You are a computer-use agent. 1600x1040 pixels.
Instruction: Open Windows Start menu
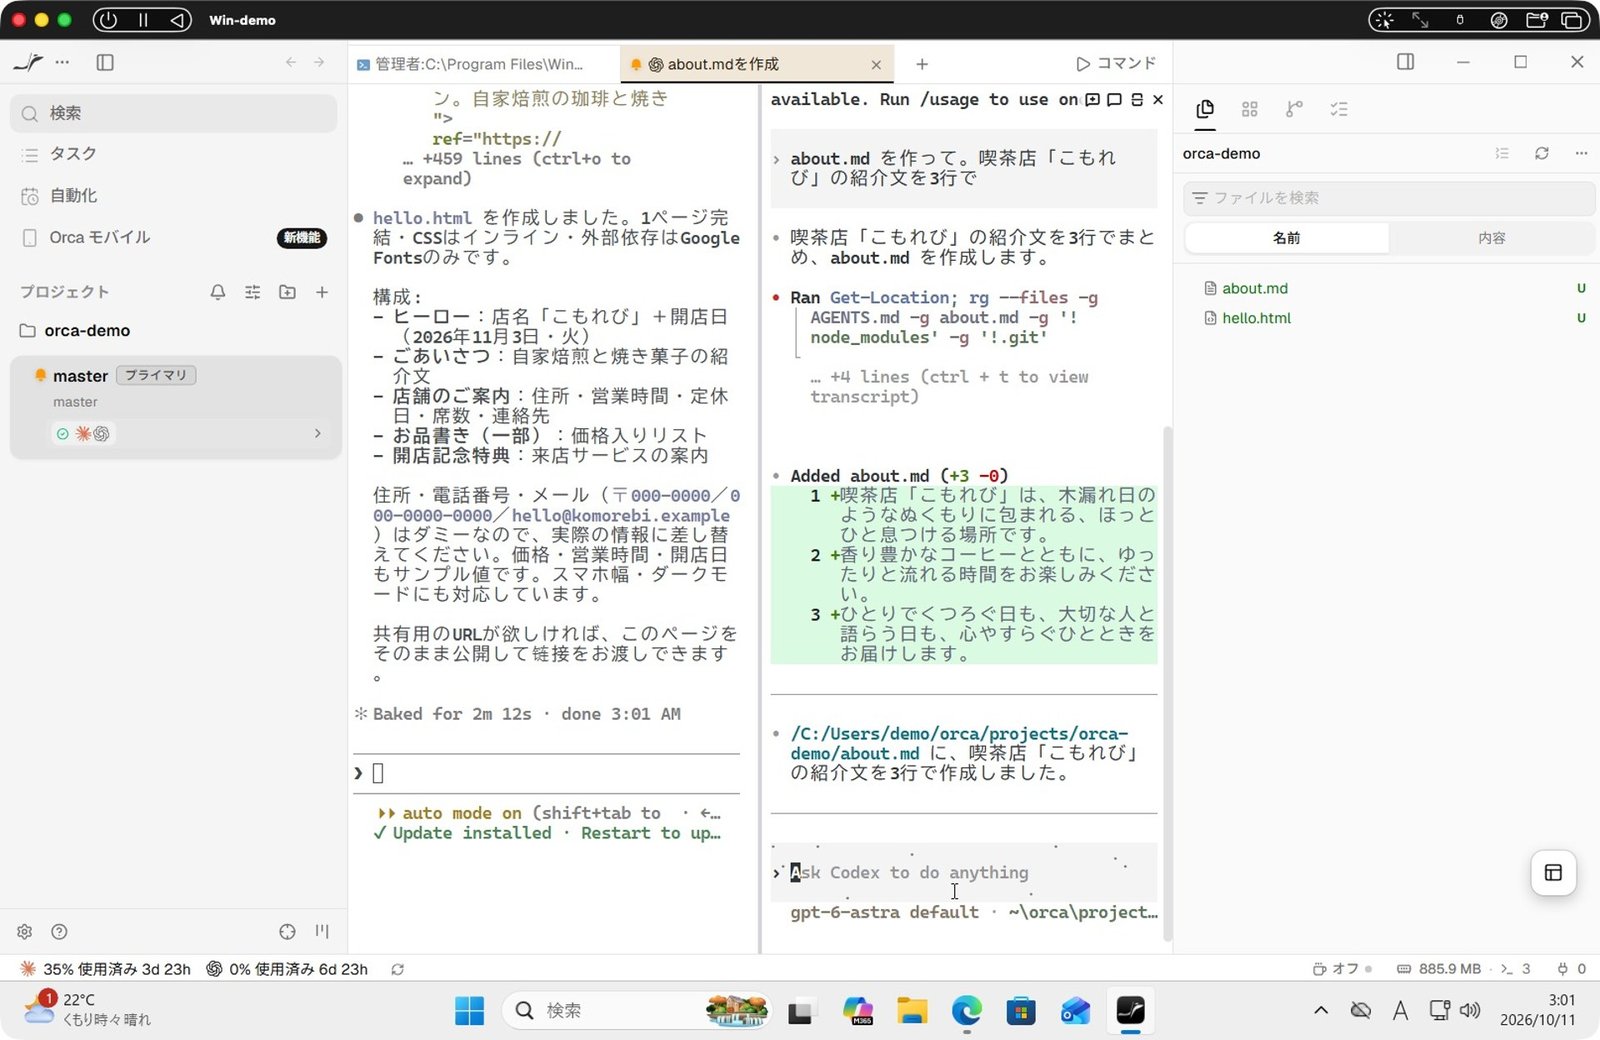[469, 1011]
